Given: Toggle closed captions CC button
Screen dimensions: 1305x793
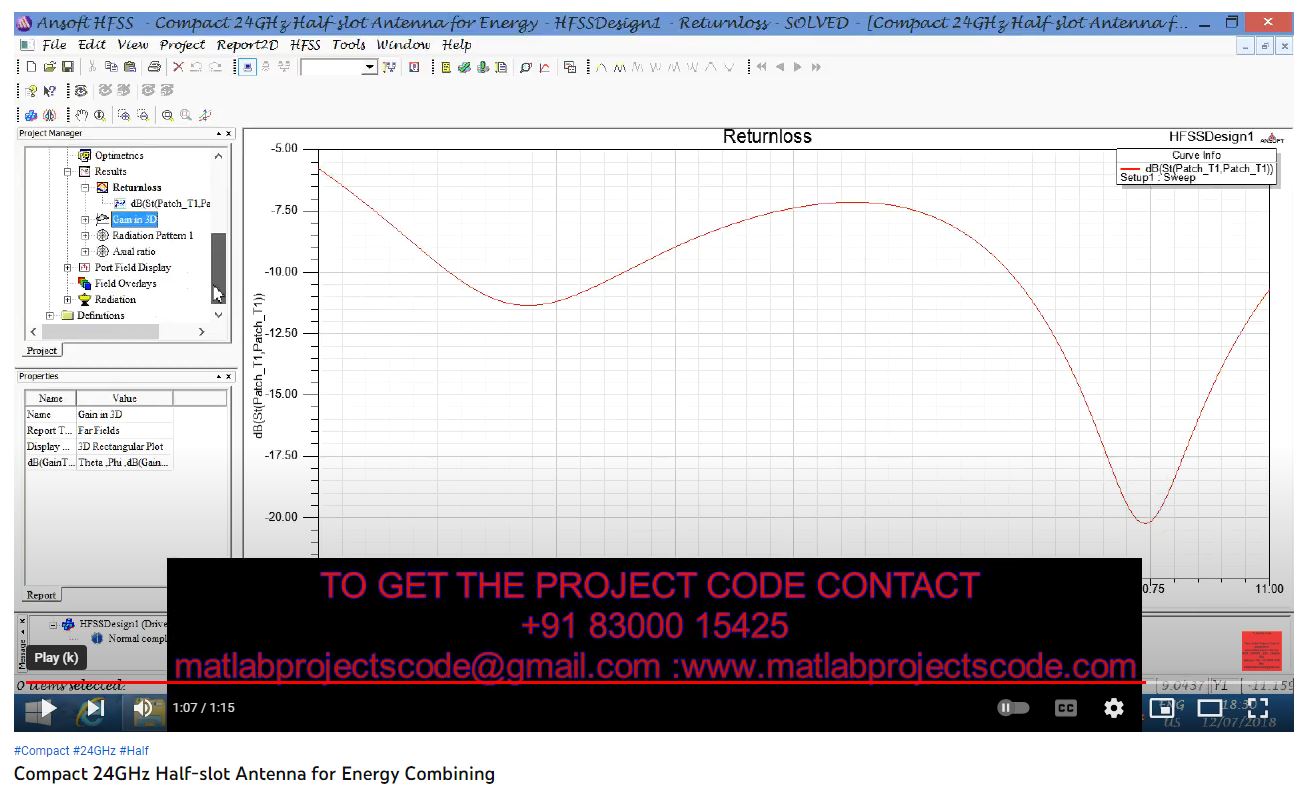Looking at the screenshot, I should (x=1066, y=708).
